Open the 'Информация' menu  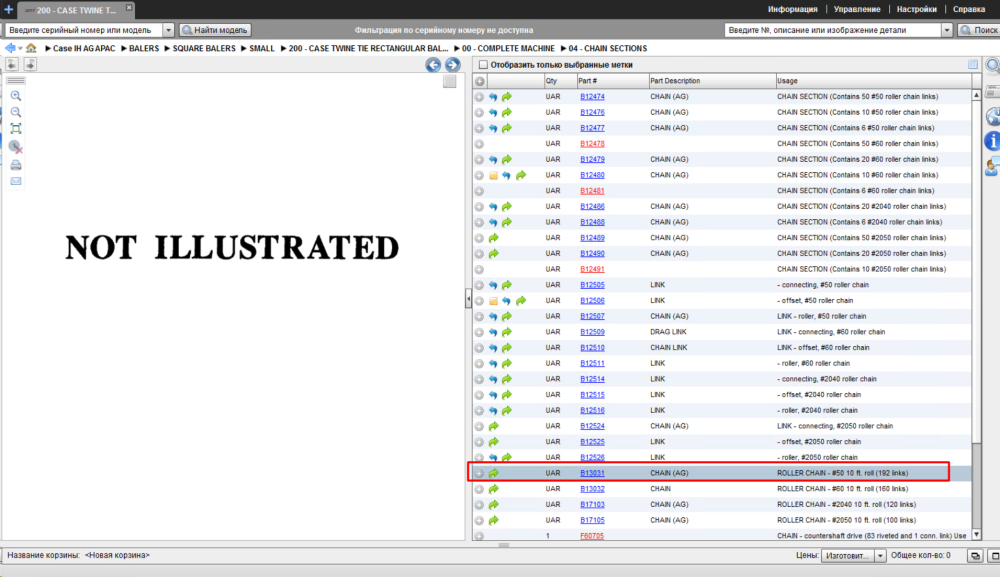(x=793, y=10)
